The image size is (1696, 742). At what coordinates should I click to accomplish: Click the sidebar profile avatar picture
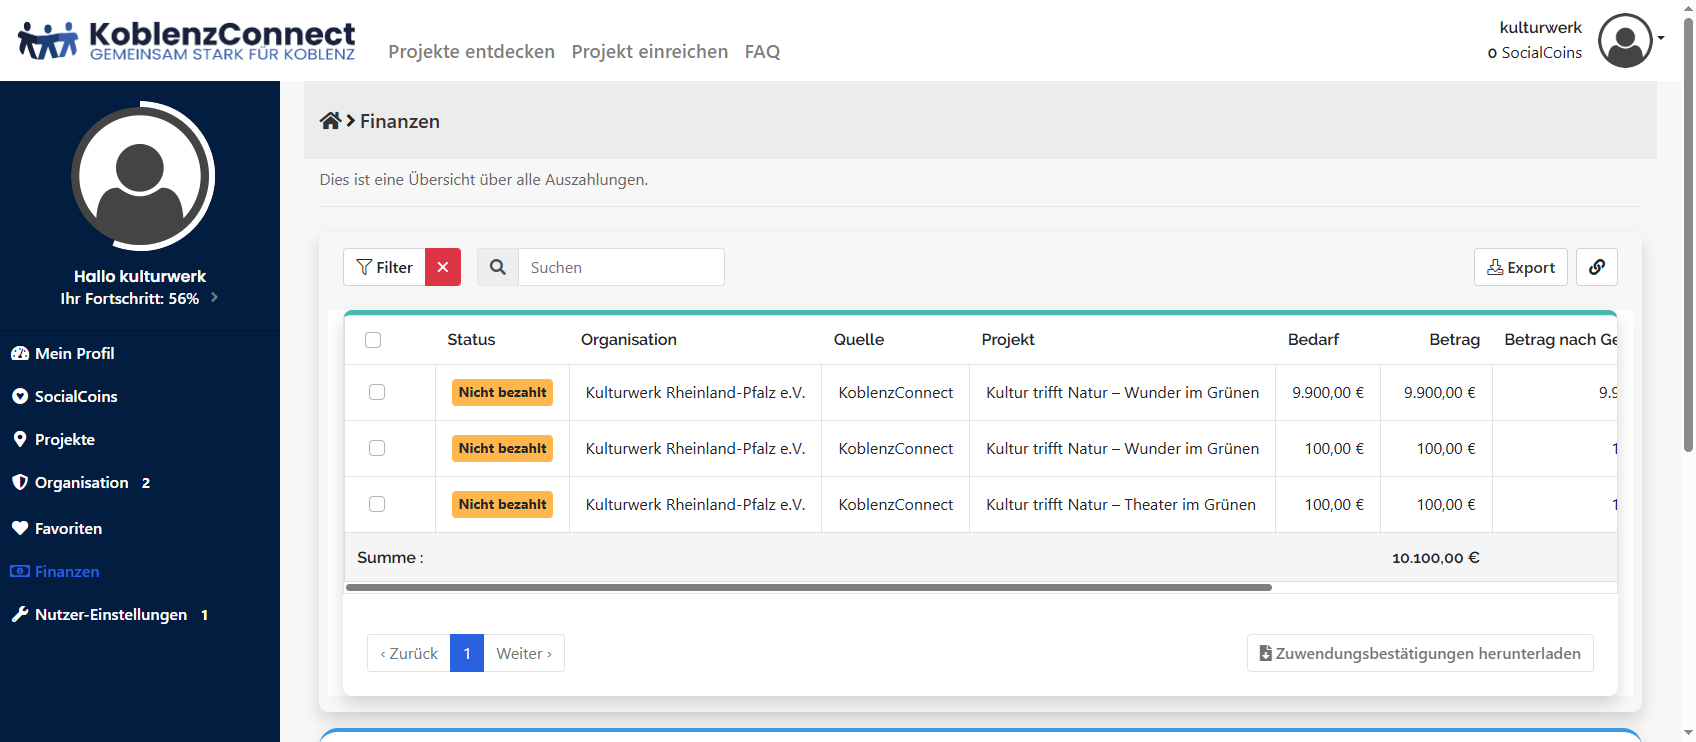(x=141, y=176)
